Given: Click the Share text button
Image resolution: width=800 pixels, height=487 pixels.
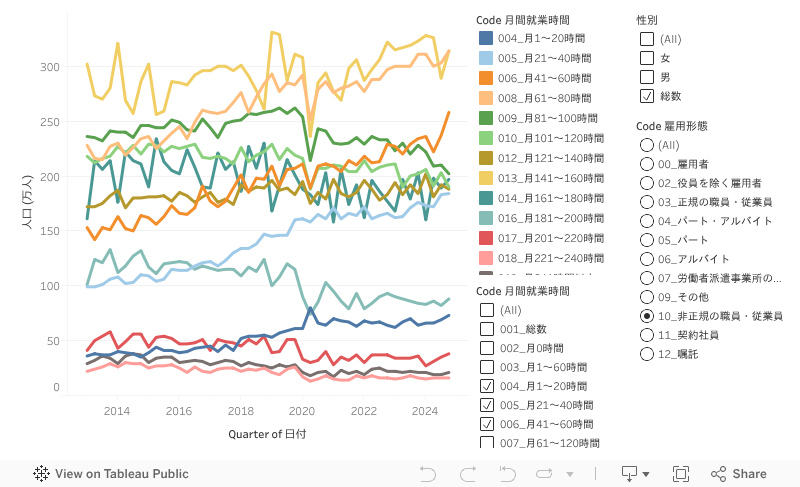Looking at the screenshot, I should pyautogui.click(x=749, y=474).
